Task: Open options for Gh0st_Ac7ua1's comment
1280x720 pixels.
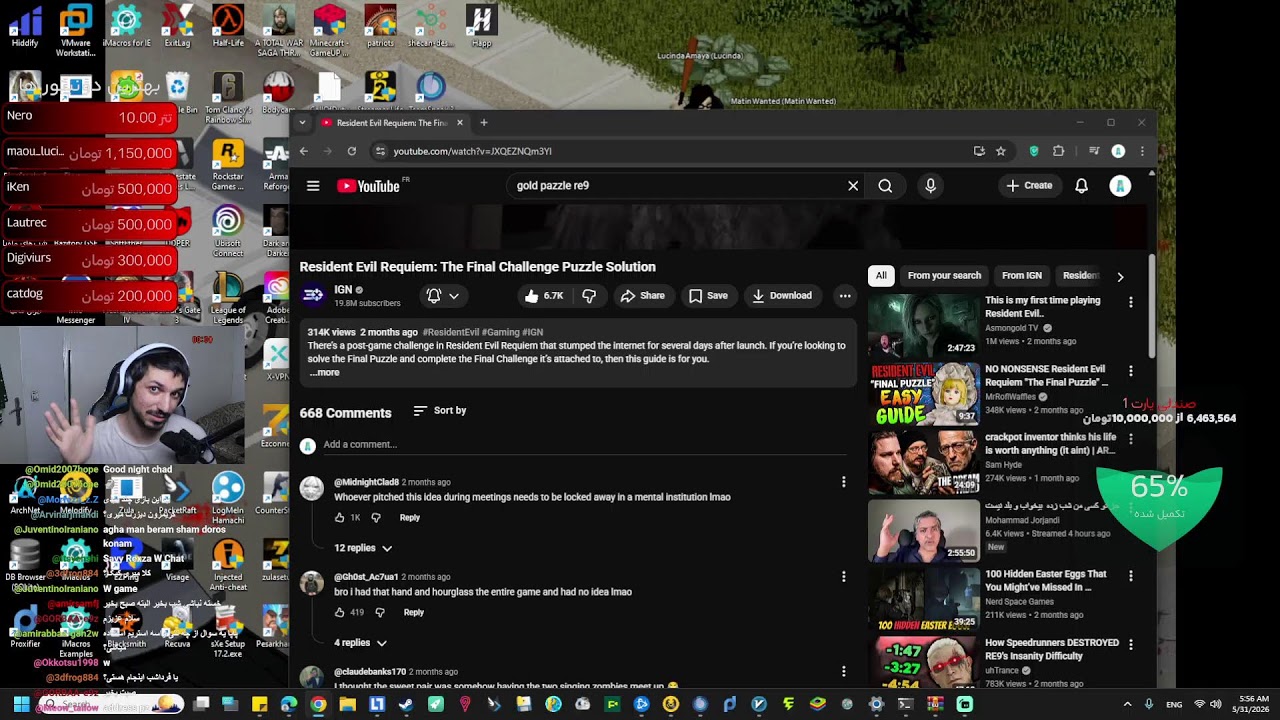Action: click(844, 577)
